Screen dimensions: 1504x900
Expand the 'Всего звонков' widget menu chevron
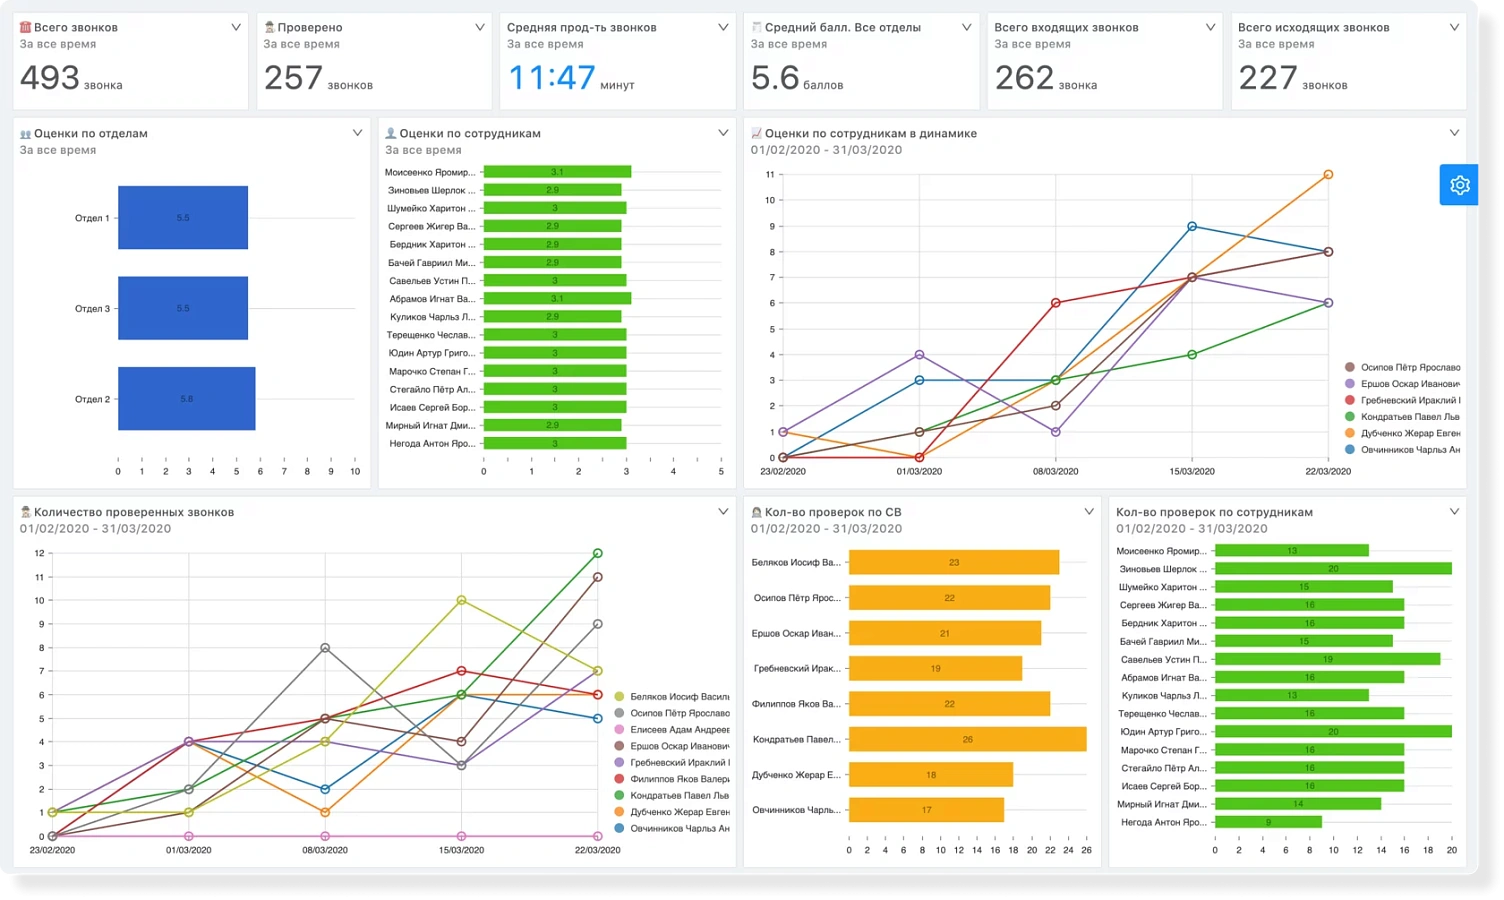pos(236,27)
